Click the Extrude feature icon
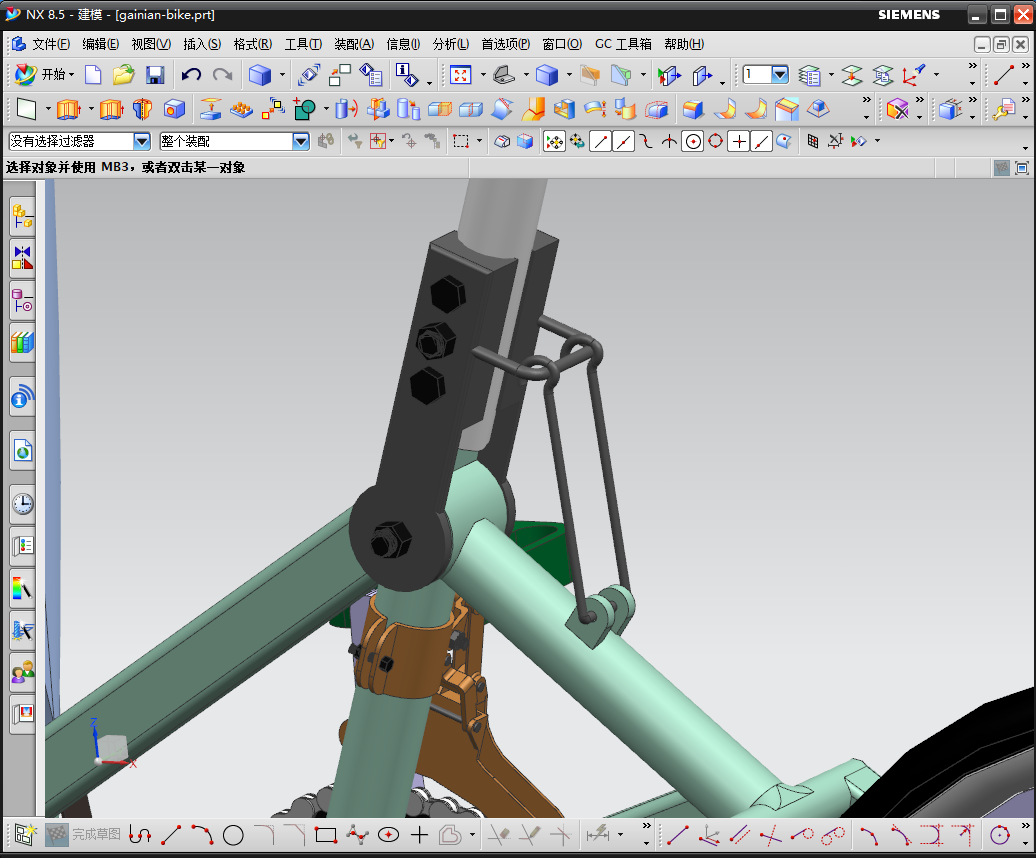Viewport: 1036px width, 858px height. coord(69,109)
